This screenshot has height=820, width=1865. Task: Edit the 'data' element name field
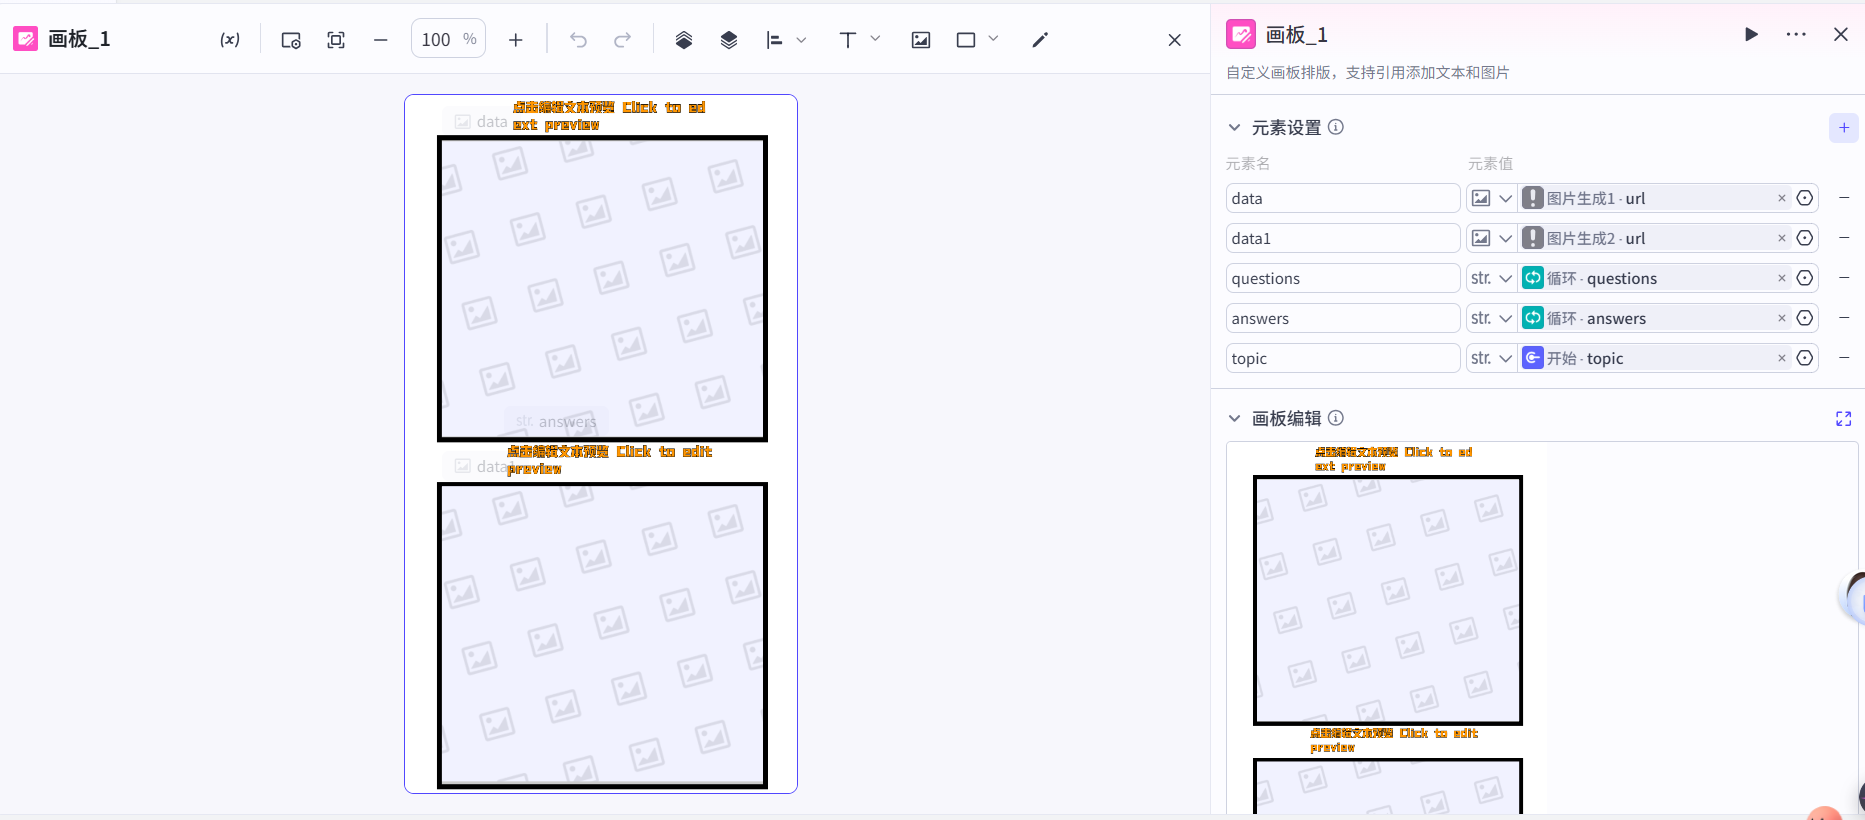(1343, 198)
